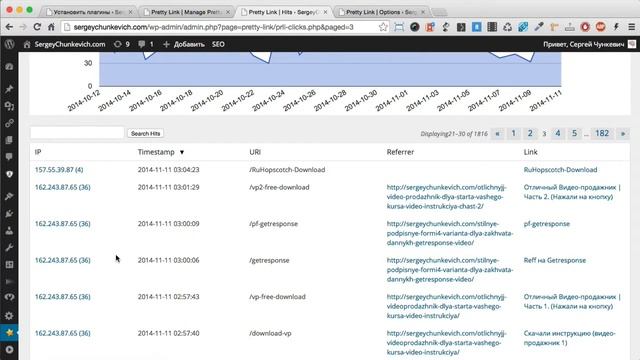Open the WordPress logo menu
The height and width of the screenshot is (360, 640).
(9, 44)
